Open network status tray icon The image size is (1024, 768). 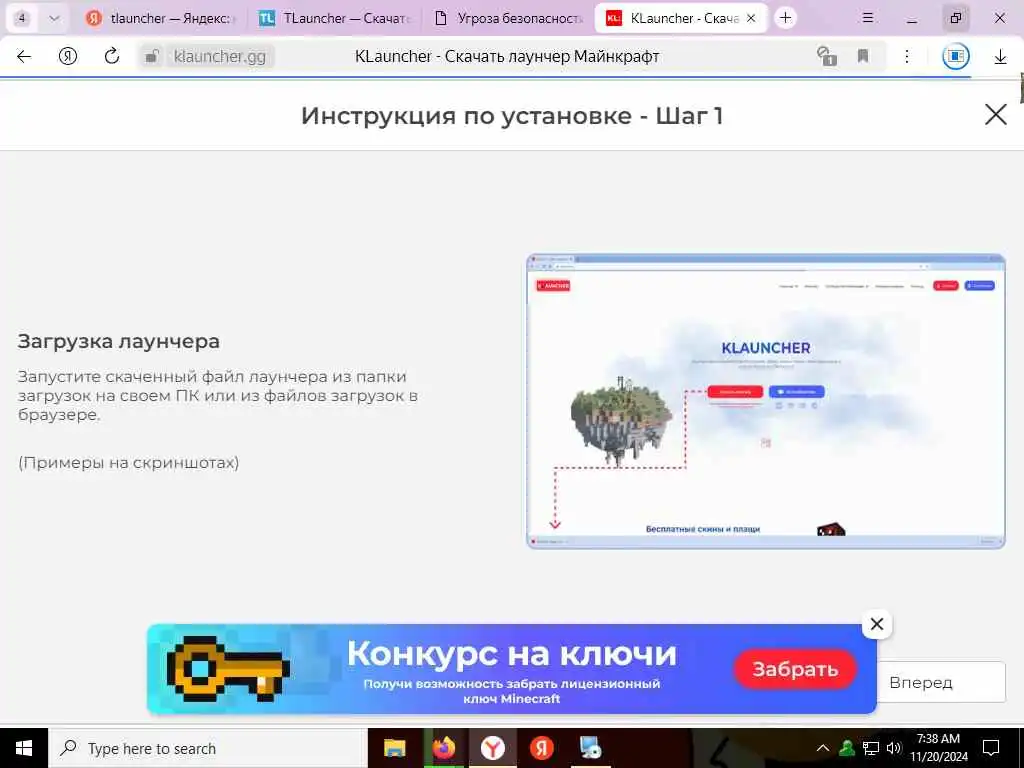[871, 748]
